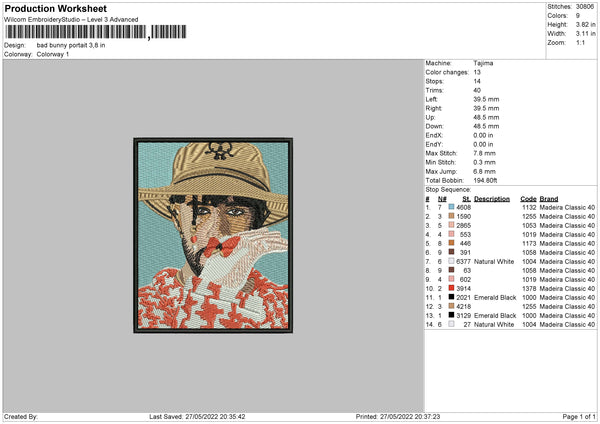Click the Code column header
600x424 pixels.
[x=528, y=199]
